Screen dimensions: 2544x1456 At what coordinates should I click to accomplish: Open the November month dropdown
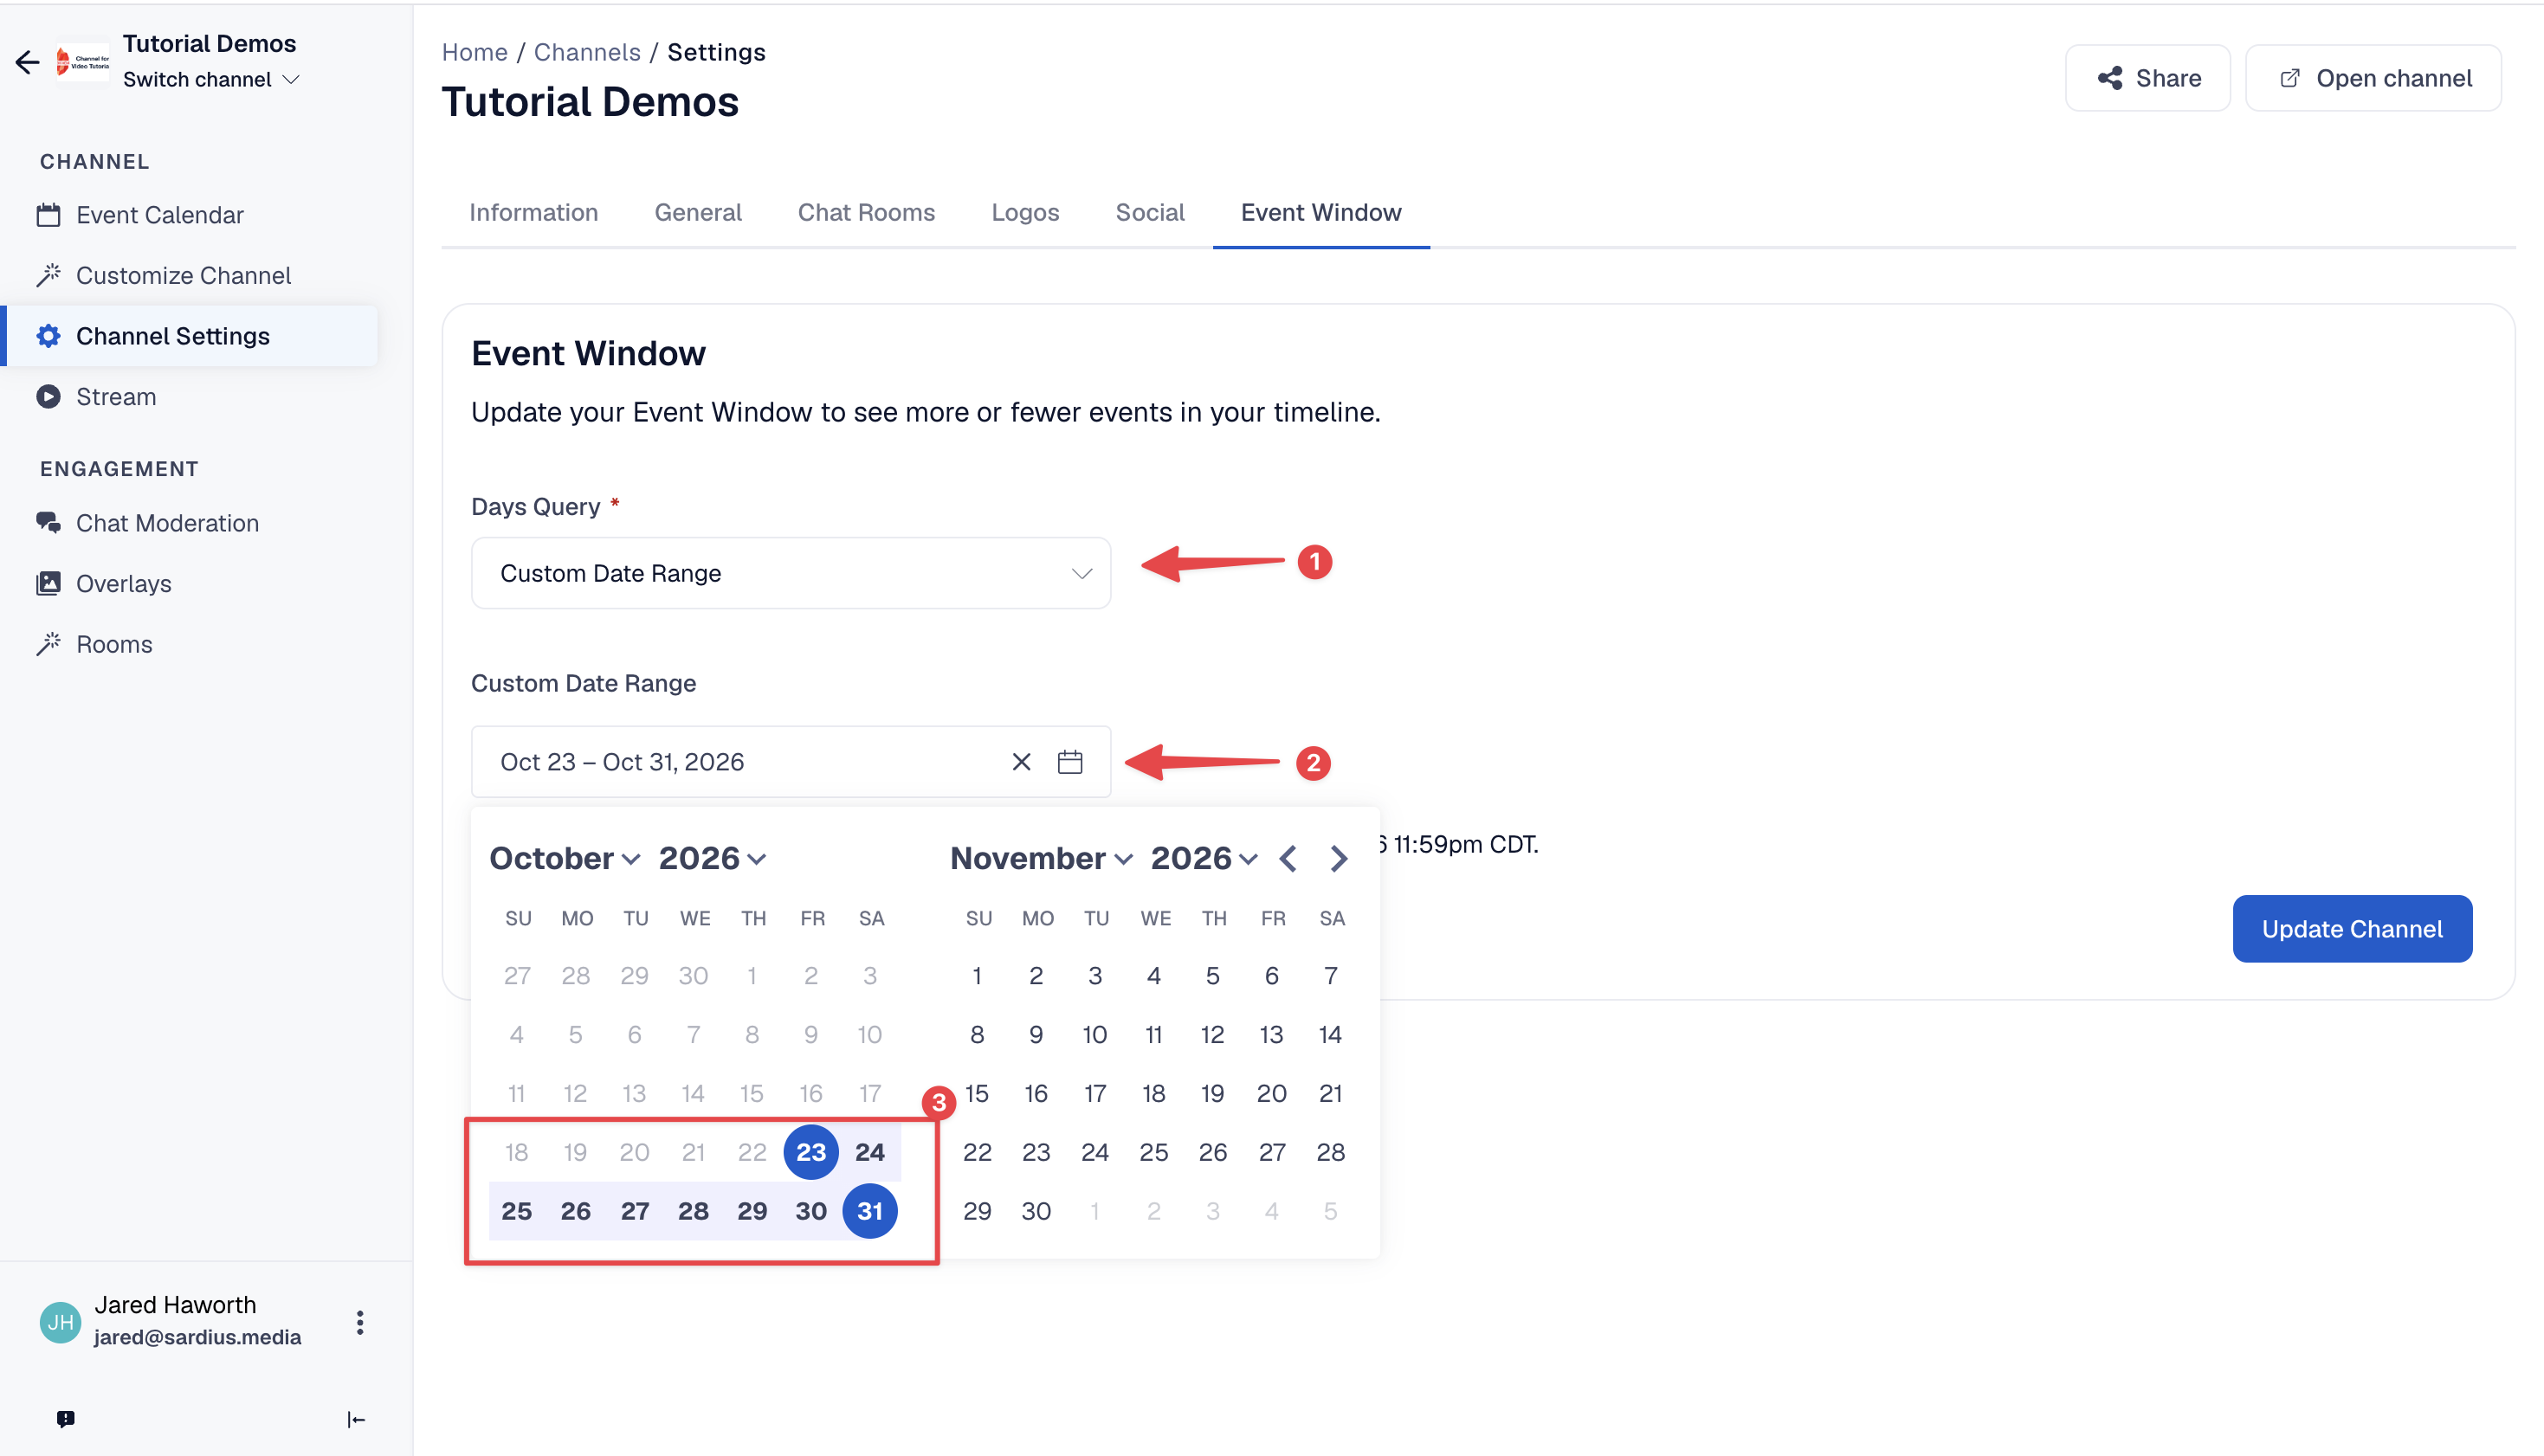[x=1041, y=859]
